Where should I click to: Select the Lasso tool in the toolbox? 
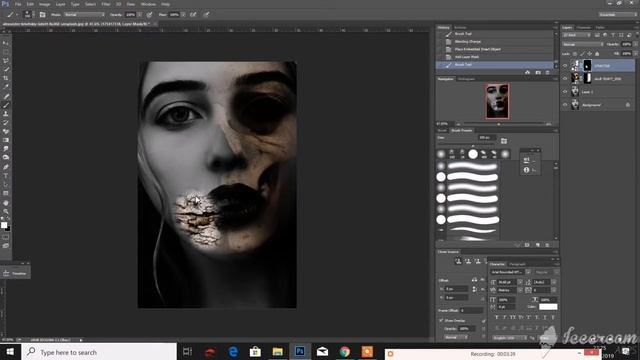coord(6,60)
